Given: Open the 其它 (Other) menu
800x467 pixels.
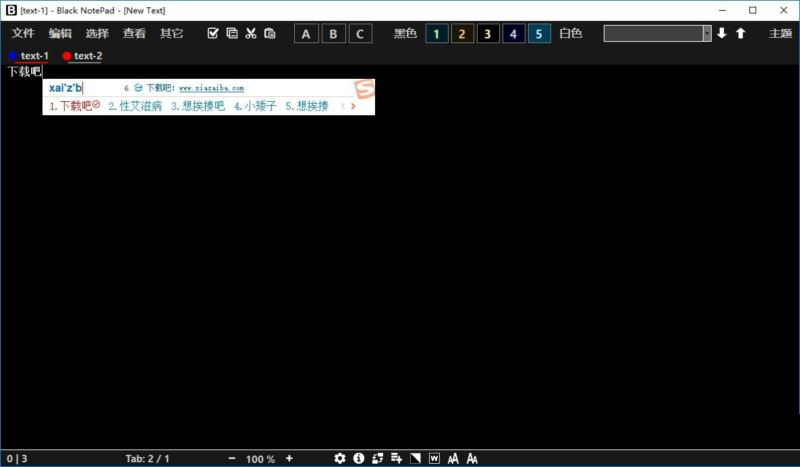Looking at the screenshot, I should (x=171, y=34).
